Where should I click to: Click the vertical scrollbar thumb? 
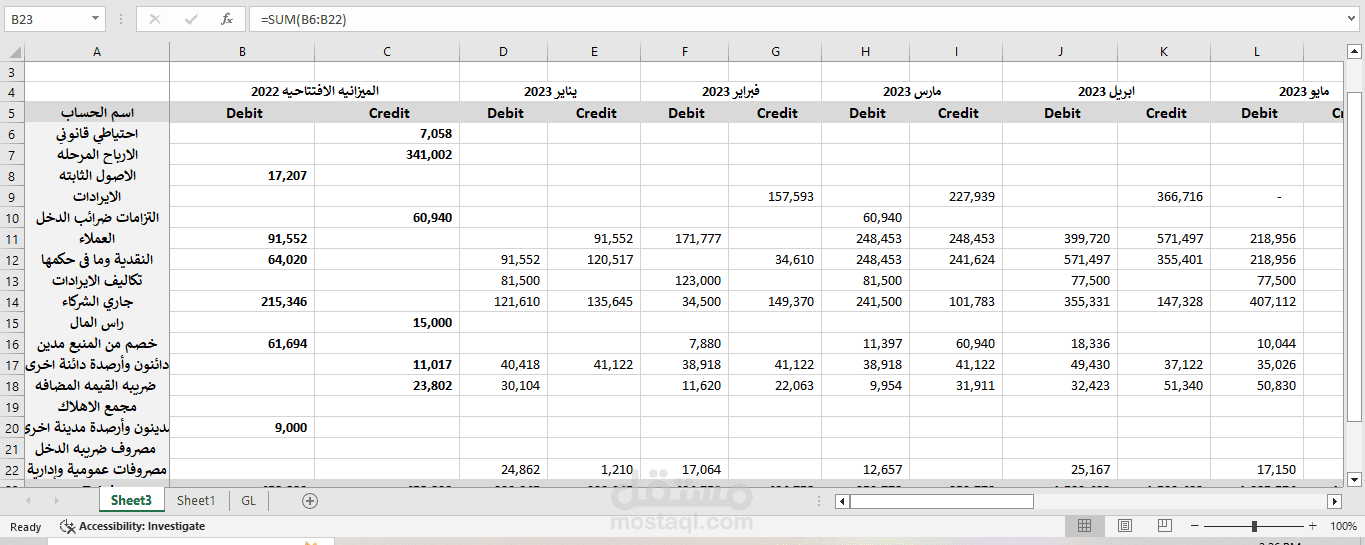pos(1354,255)
